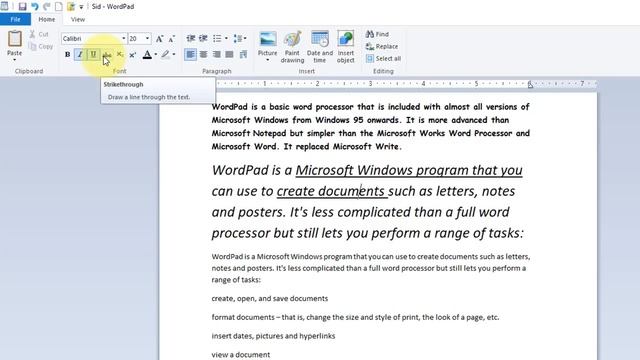Shrink the font size
Screen dimensions: 640x360
point(172,39)
